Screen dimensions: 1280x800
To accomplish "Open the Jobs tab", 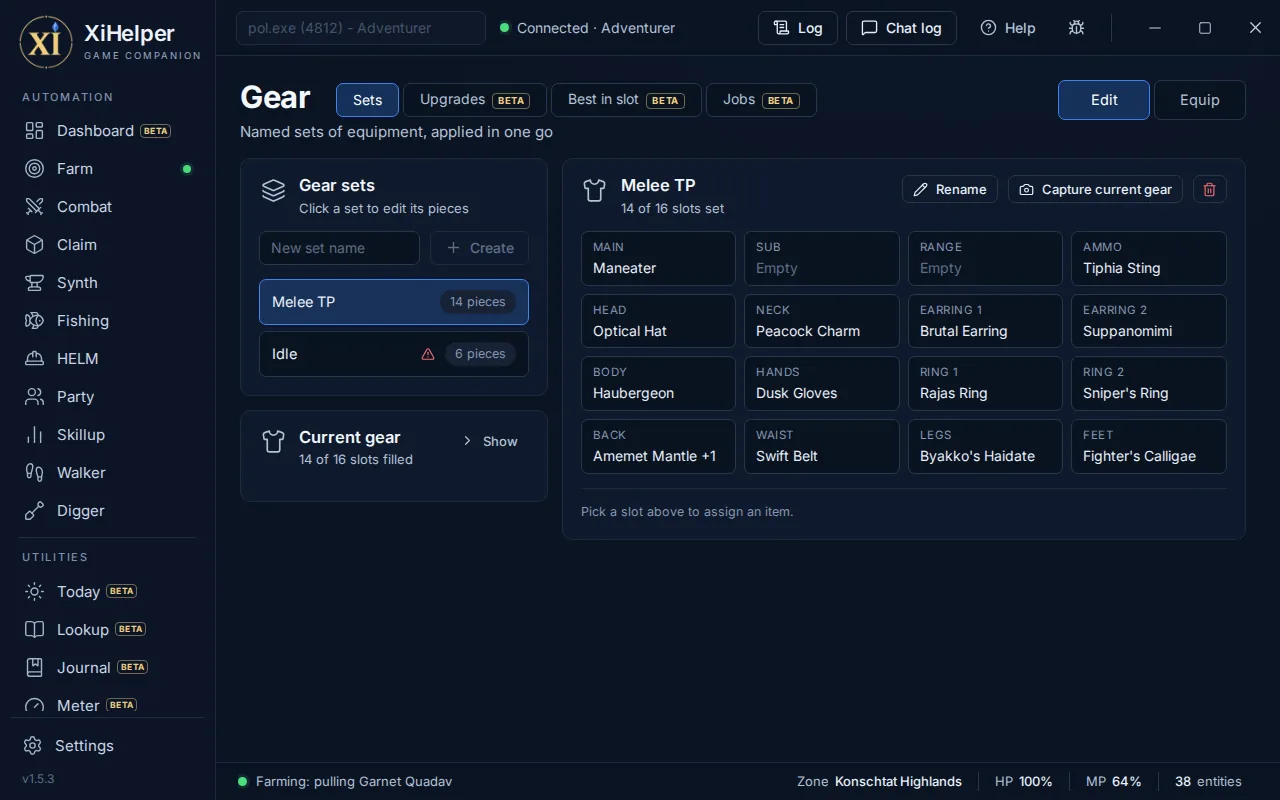I will [761, 100].
